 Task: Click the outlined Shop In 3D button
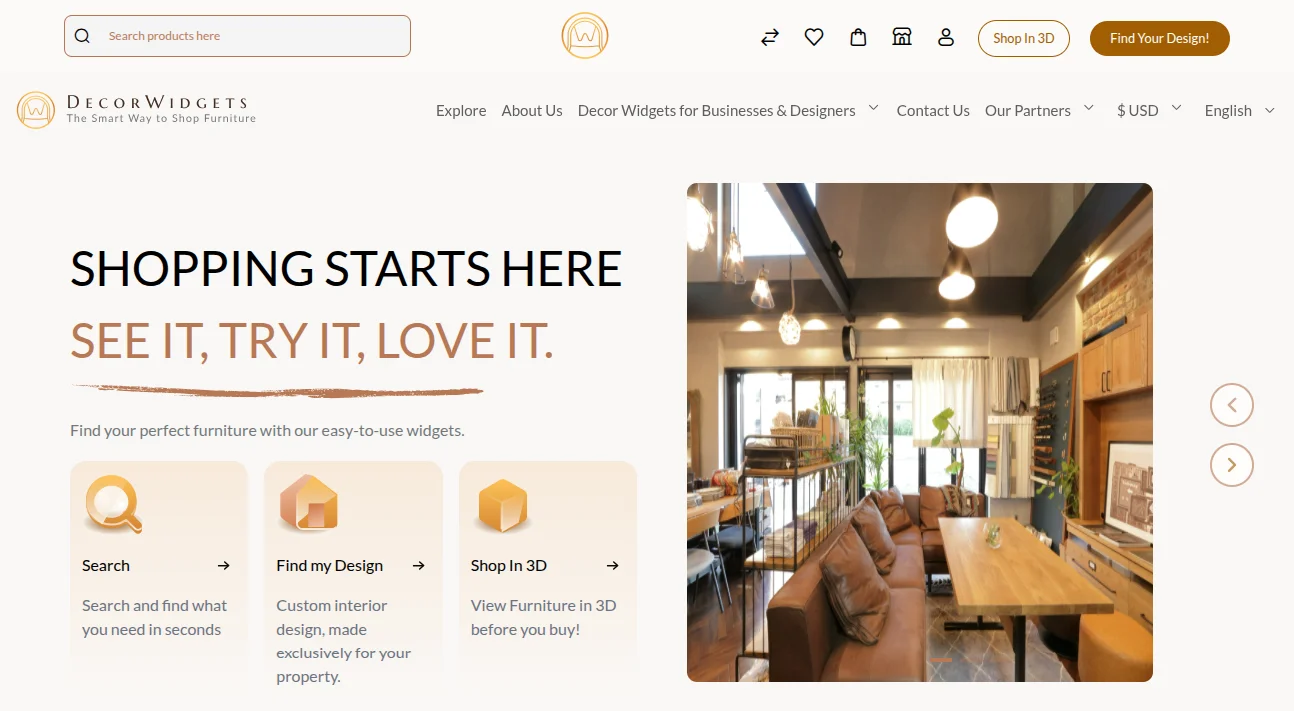[1024, 38]
